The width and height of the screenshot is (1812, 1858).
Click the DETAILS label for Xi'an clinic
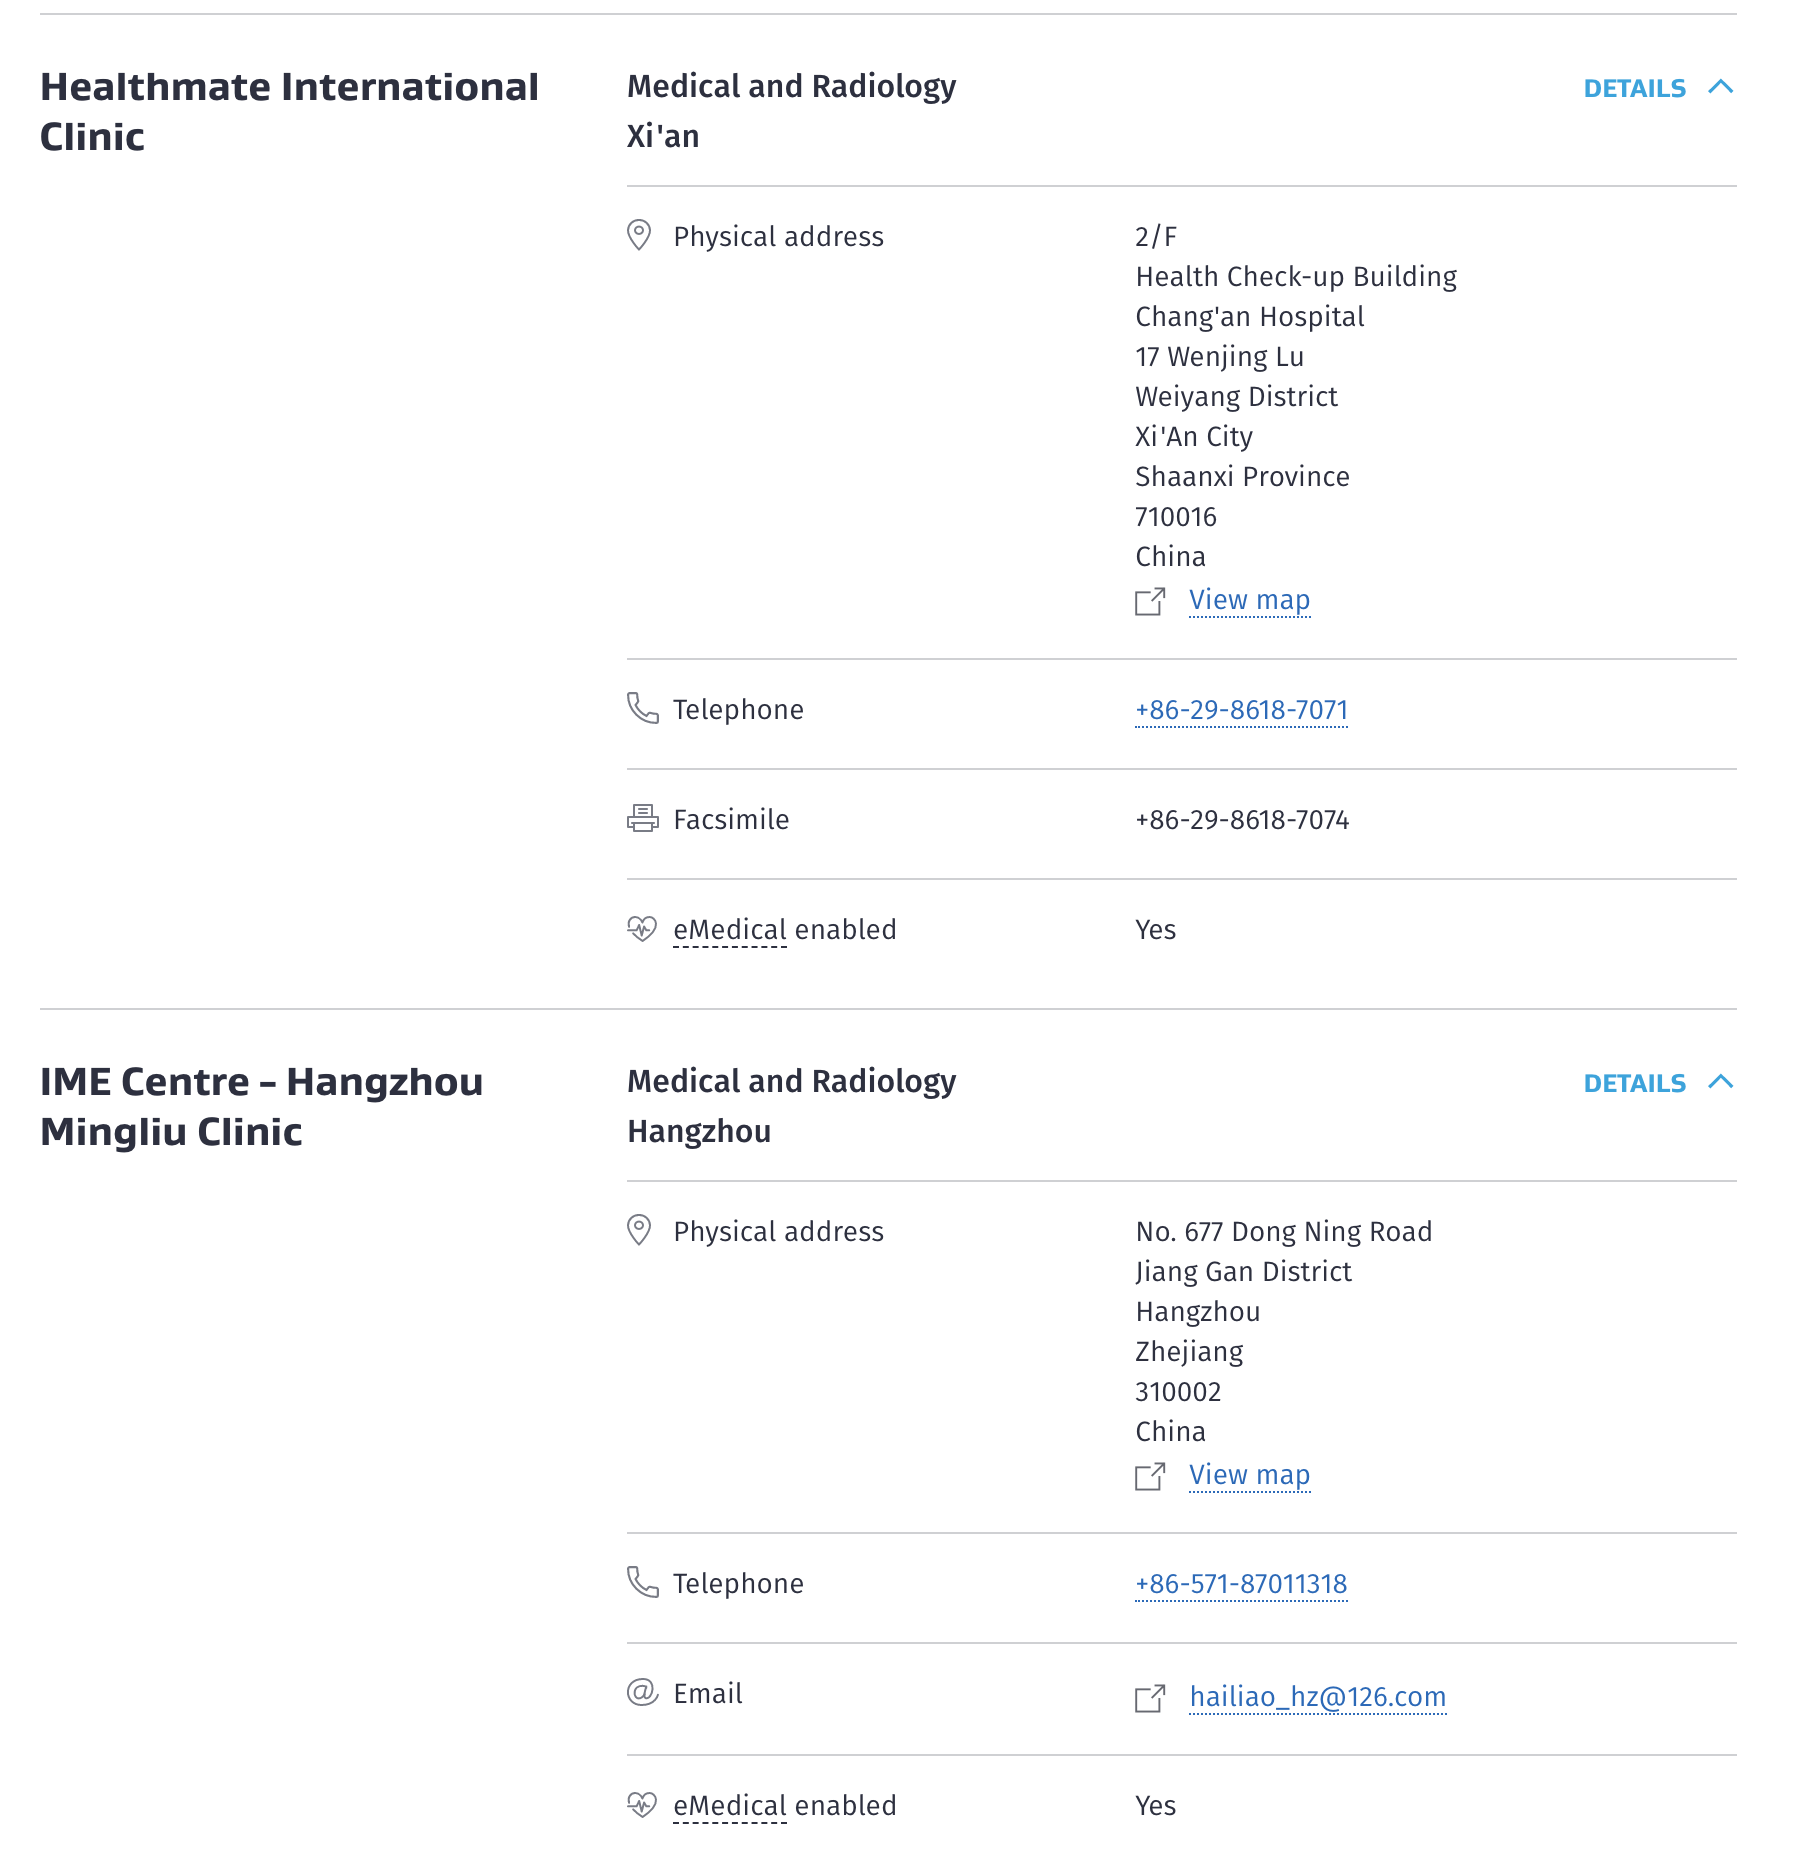click(x=1634, y=88)
